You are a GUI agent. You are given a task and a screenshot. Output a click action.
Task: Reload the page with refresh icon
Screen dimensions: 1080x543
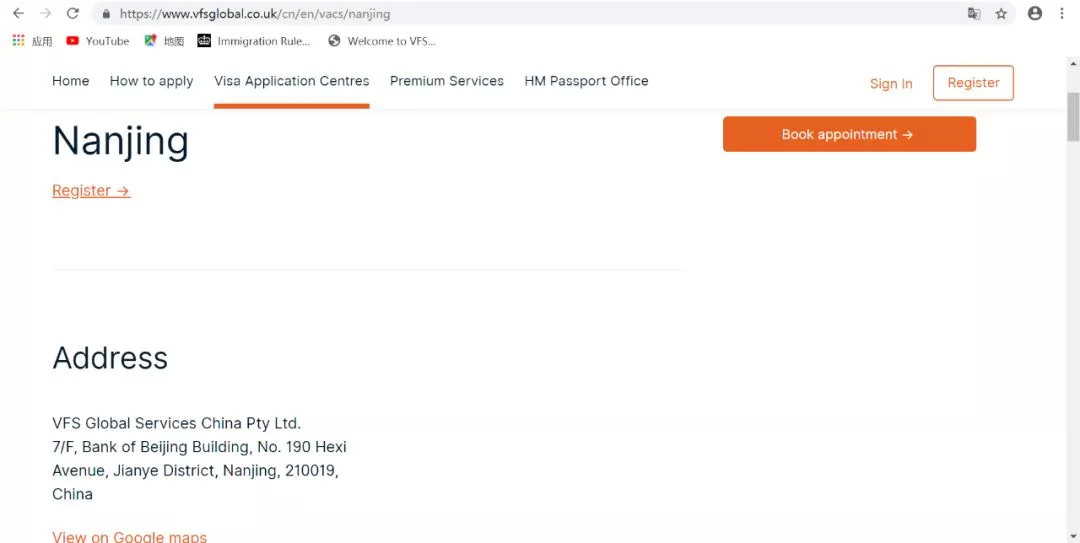[x=72, y=13]
